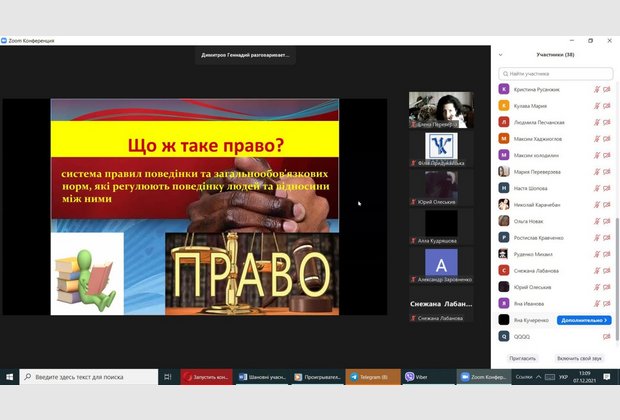Switch to Проигрыватель in the taskbar
Image resolution: width=620 pixels, height=420 pixels.
(318, 377)
